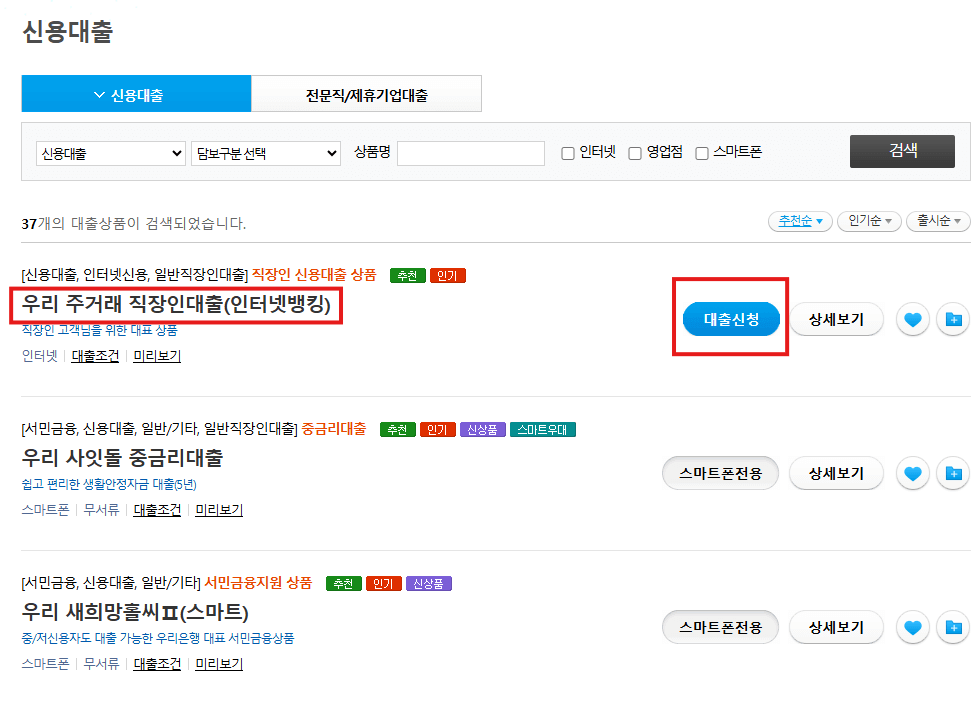Click folder-plus icon for 우리 사잇돌 중금리대출
979x702 pixels.
[953, 473]
